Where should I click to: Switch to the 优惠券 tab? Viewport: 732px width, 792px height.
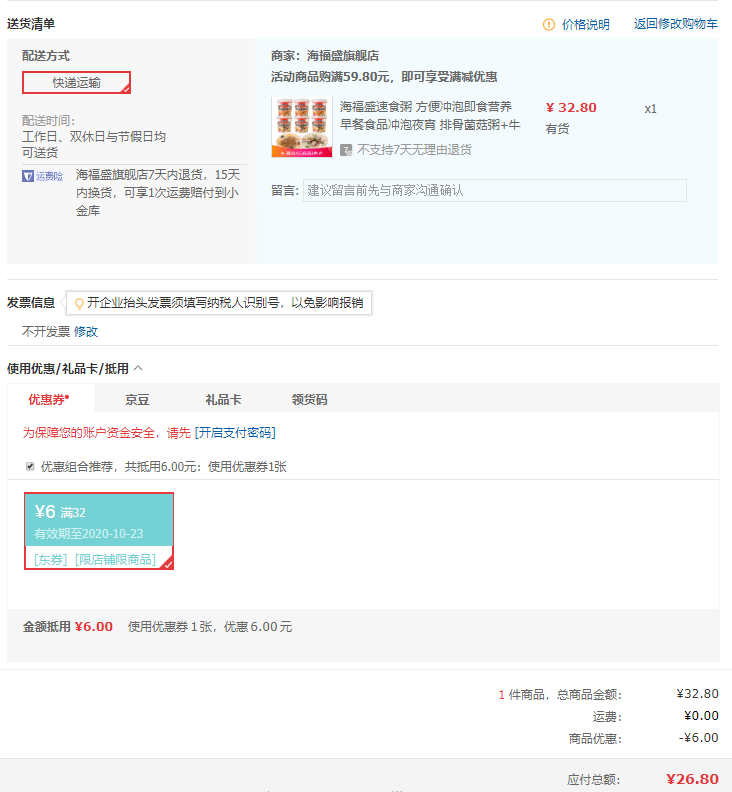pos(49,400)
